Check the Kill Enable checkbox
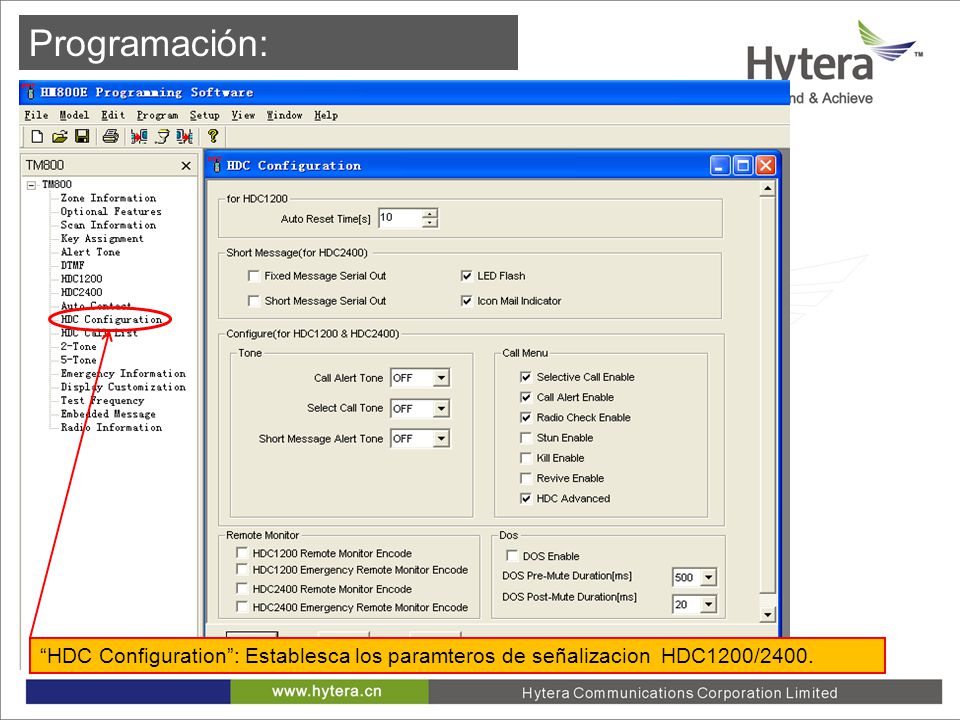 (x=525, y=458)
